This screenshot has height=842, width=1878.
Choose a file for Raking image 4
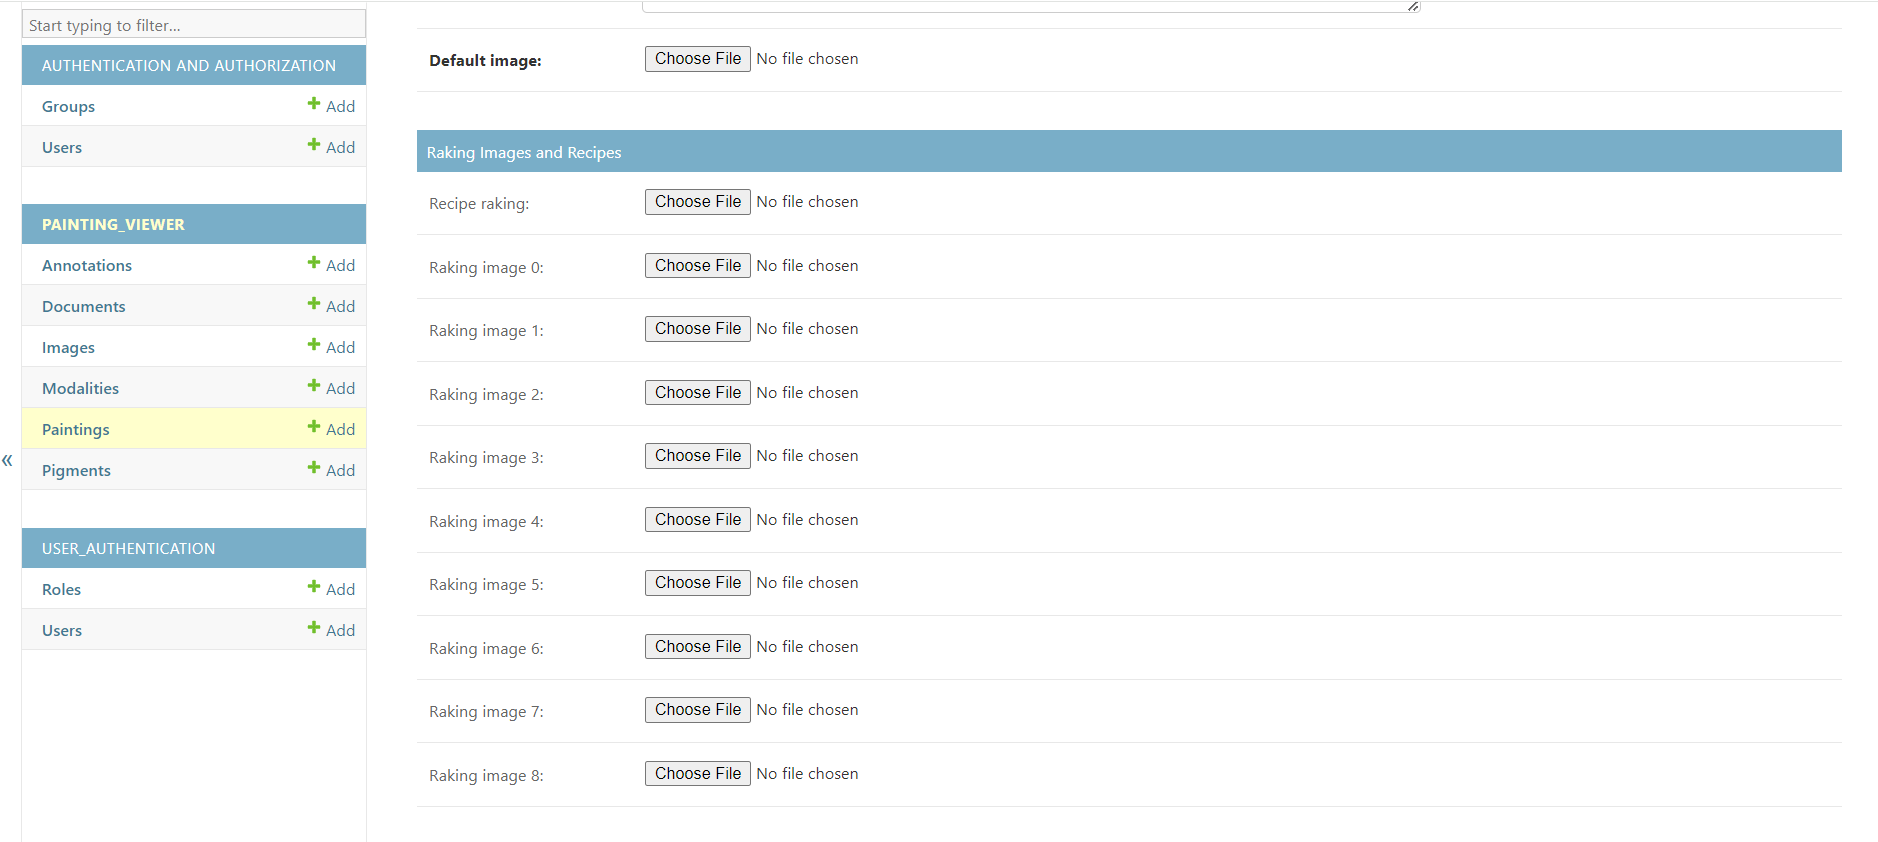click(697, 519)
